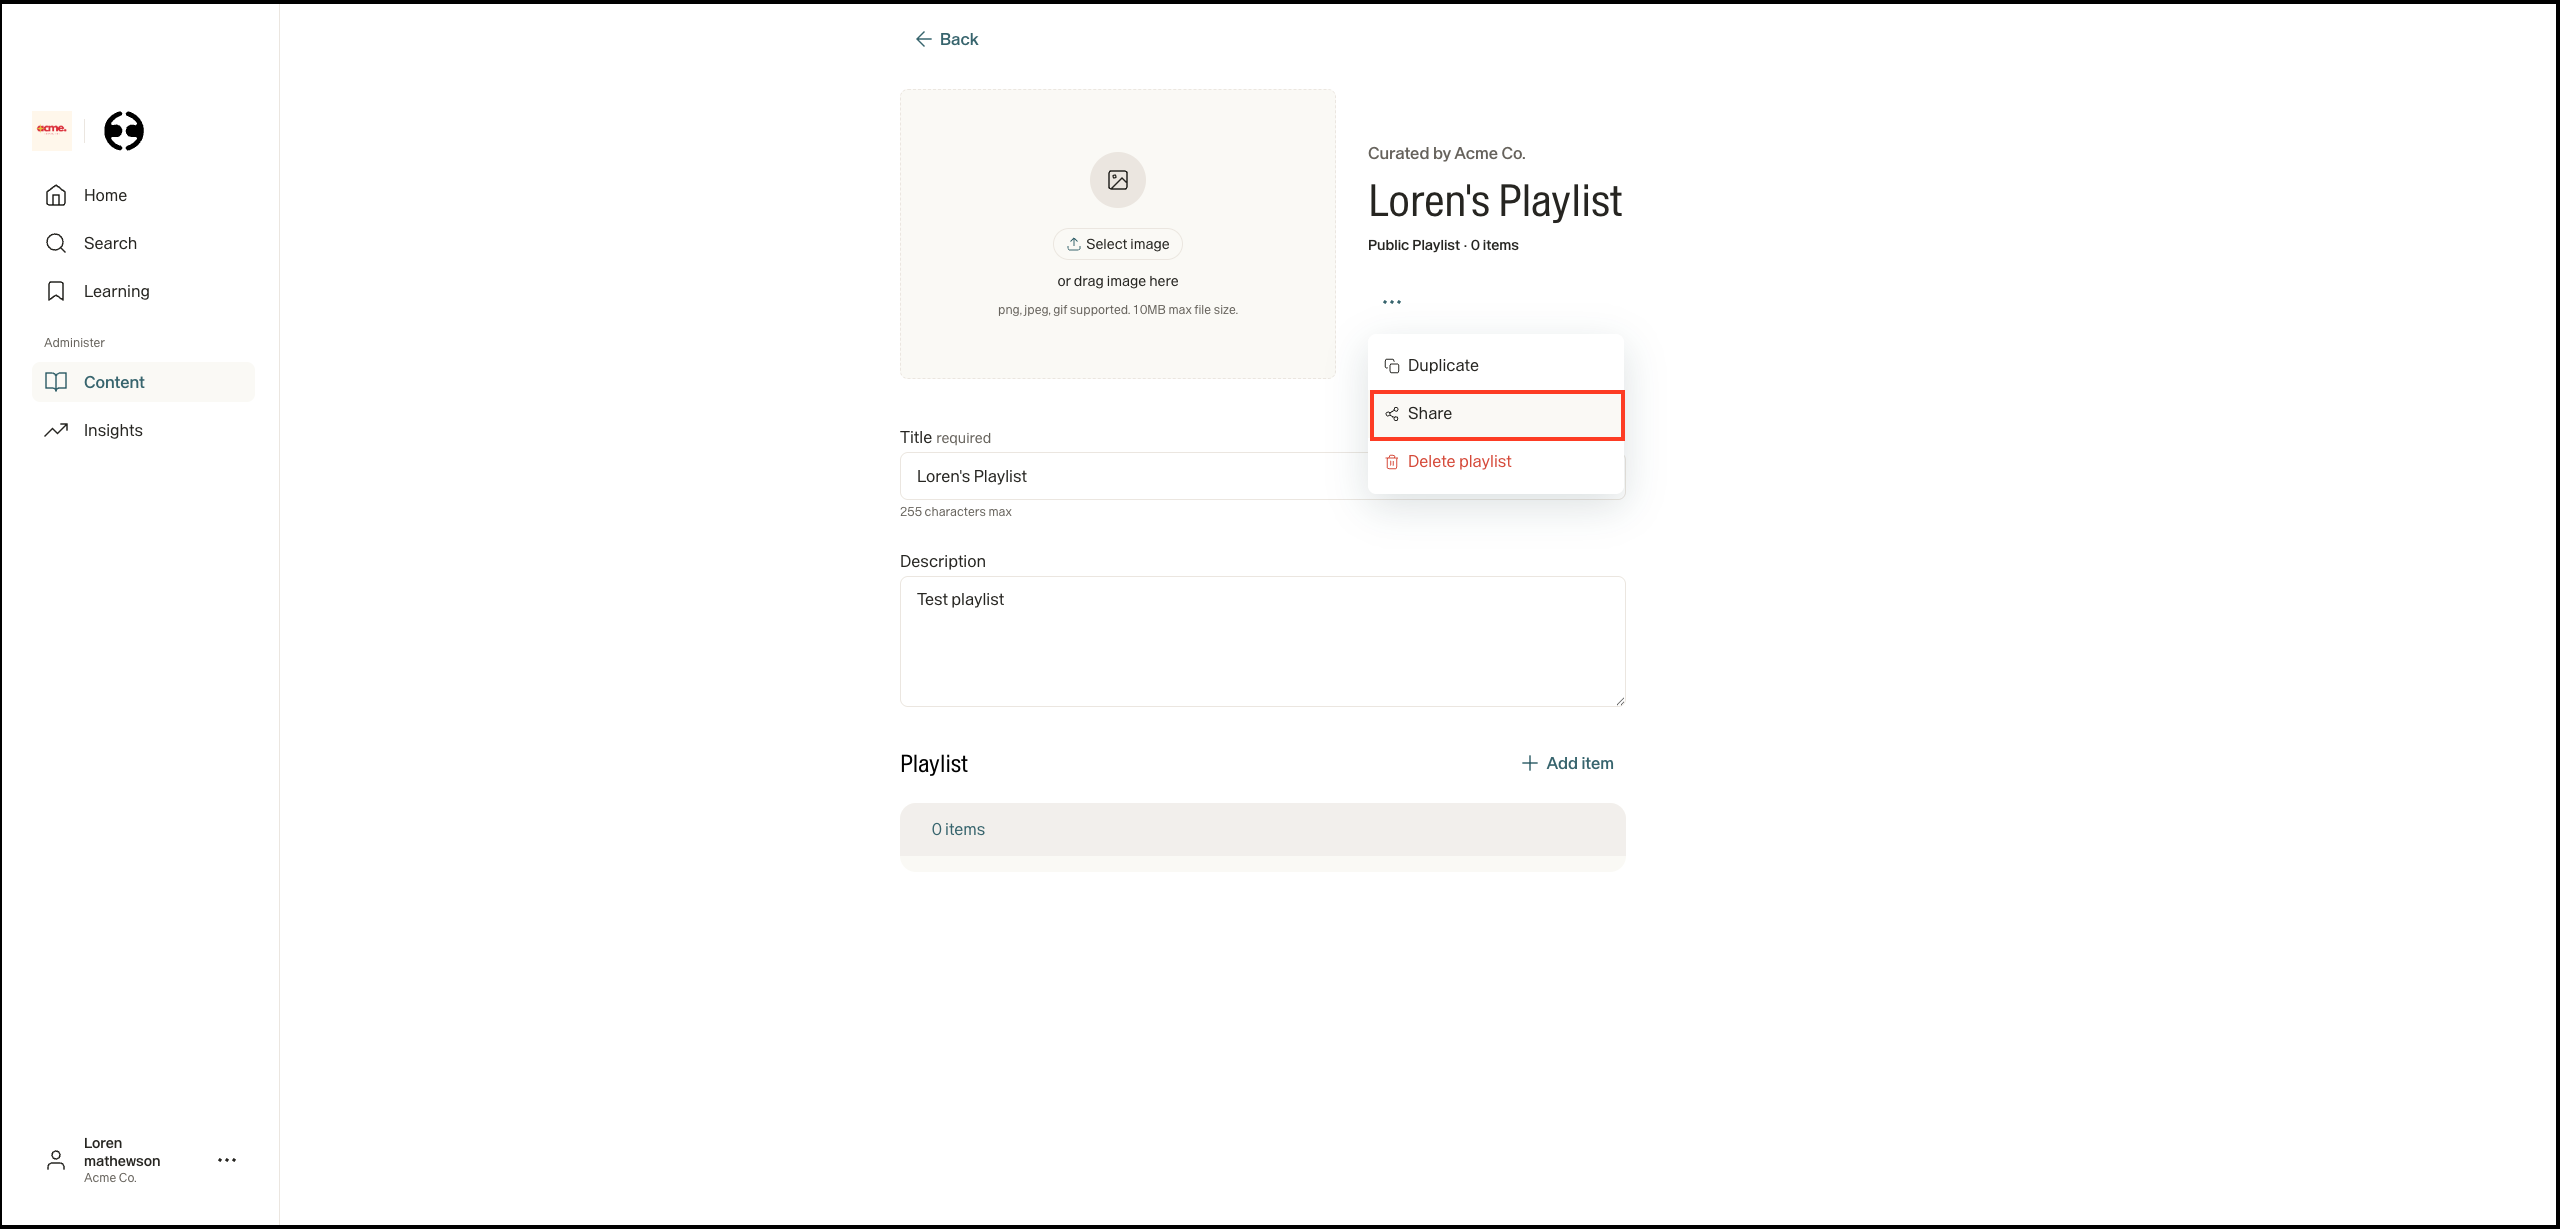
Task: Click the user profile avatar icon
Action: tap(56, 1160)
